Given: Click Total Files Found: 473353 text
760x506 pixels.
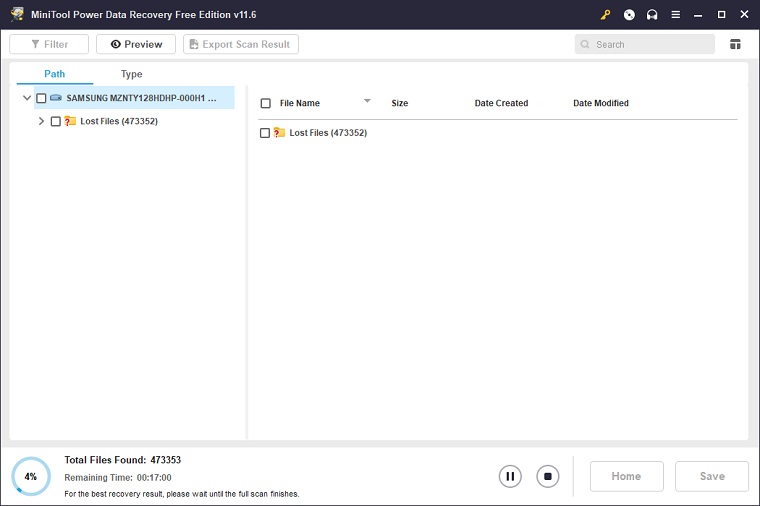Looking at the screenshot, I should click(123, 460).
